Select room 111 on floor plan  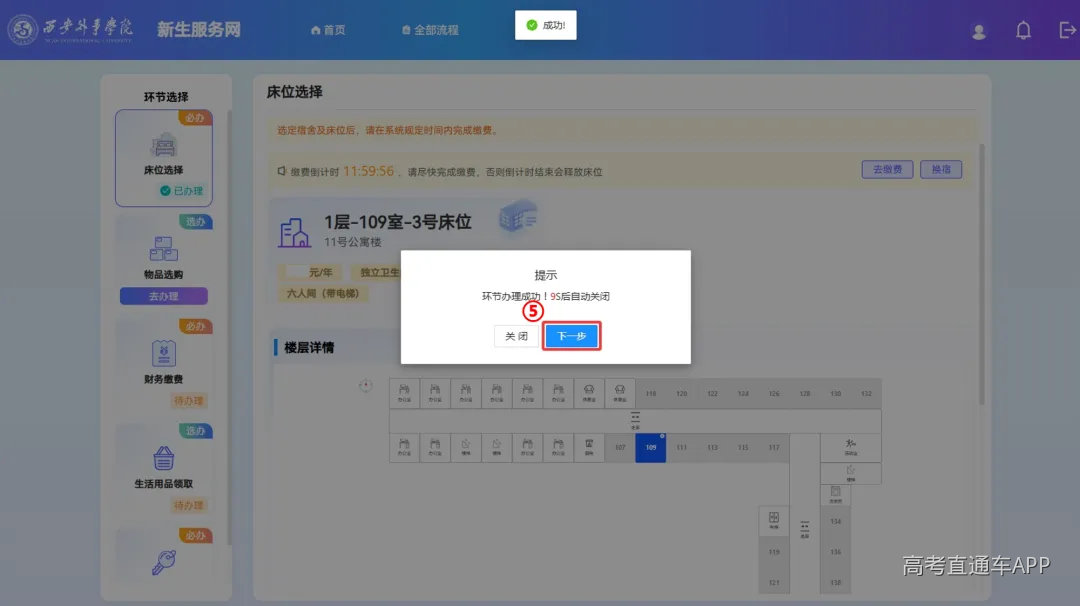tap(681, 448)
